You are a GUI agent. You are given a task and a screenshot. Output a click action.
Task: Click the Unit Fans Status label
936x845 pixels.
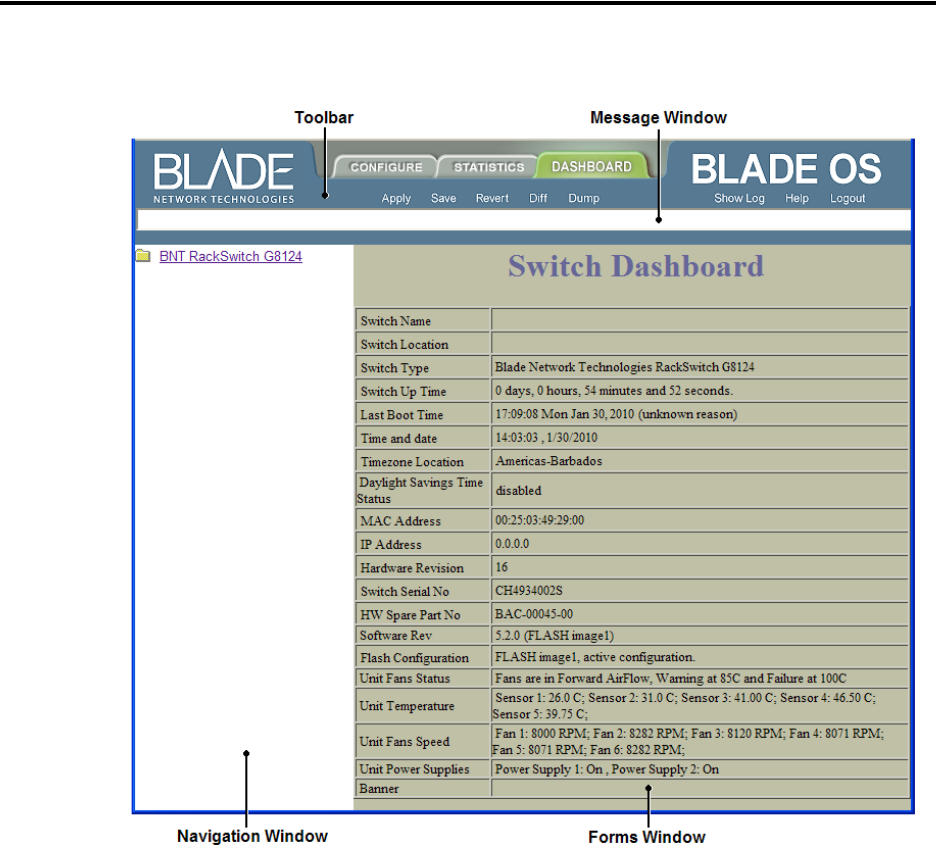pyautogui.click(x=405, y=679)
